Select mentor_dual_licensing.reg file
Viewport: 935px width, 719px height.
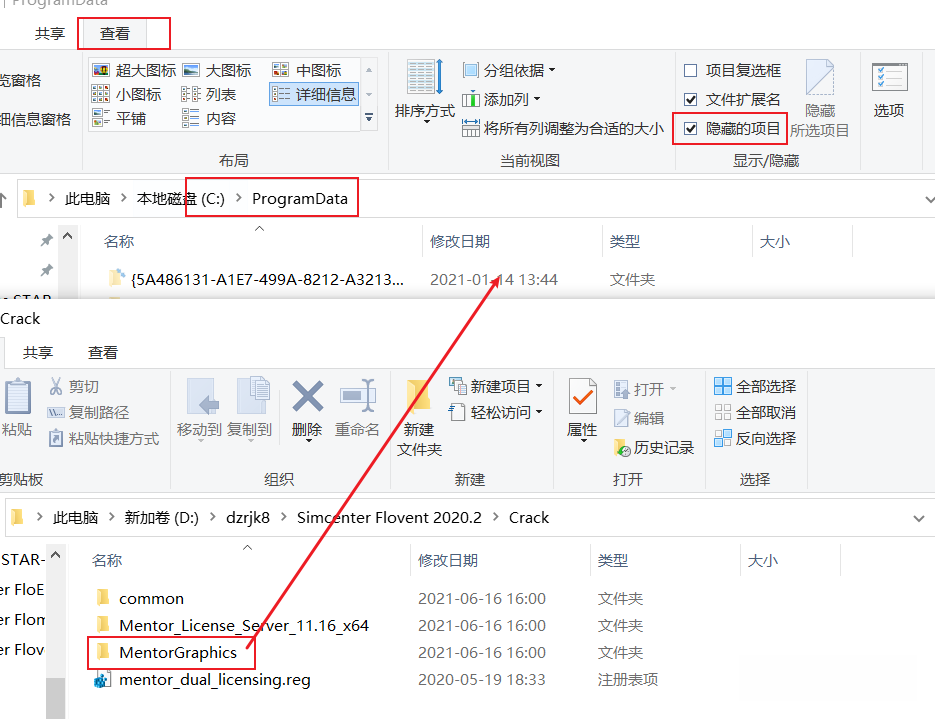coord(203,680)
